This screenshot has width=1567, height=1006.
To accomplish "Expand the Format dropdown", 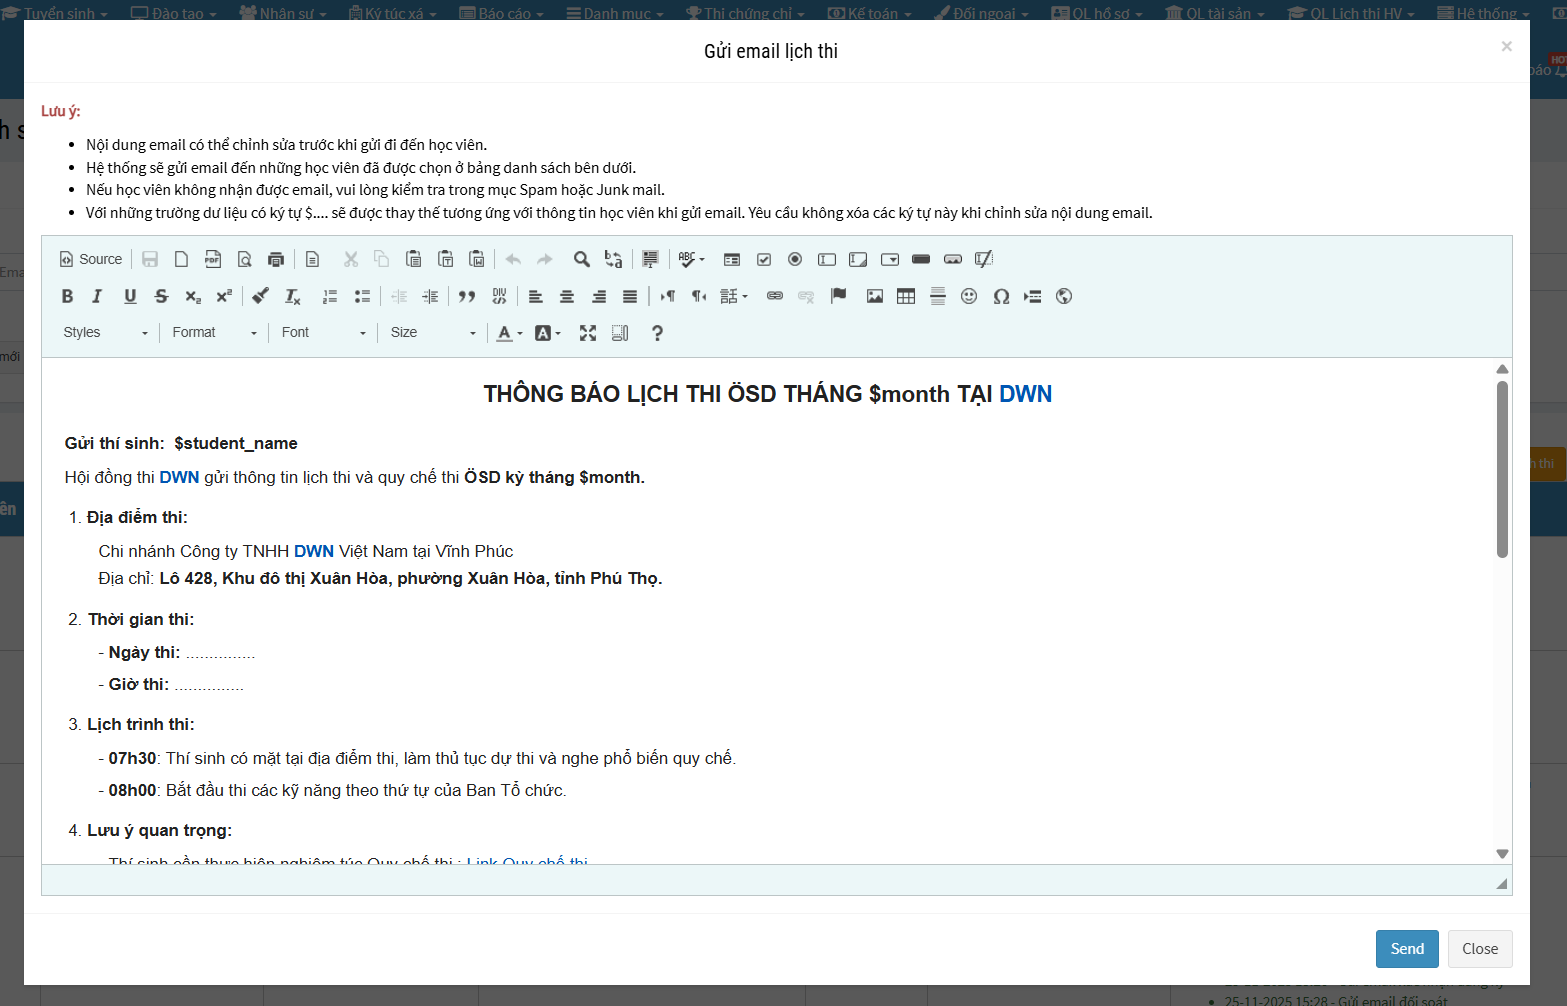I will pyautogui.click(x=214, y=333).
